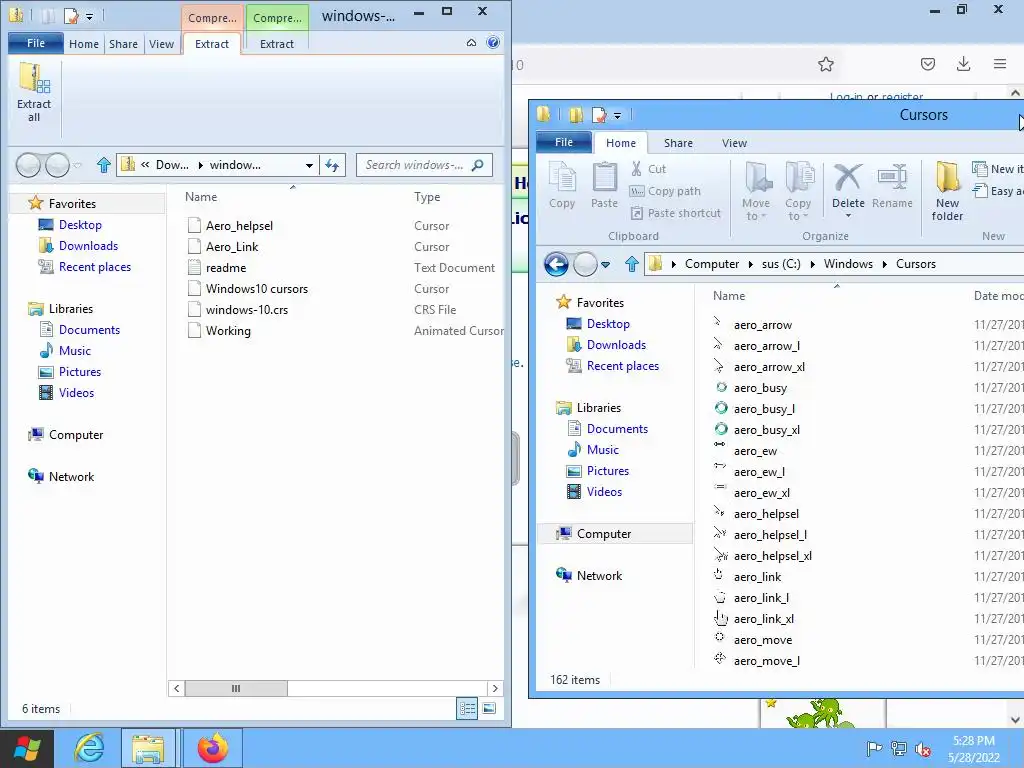Sort by Type column in the zip window
The image size is (1024, 768).
pos(427,197)
